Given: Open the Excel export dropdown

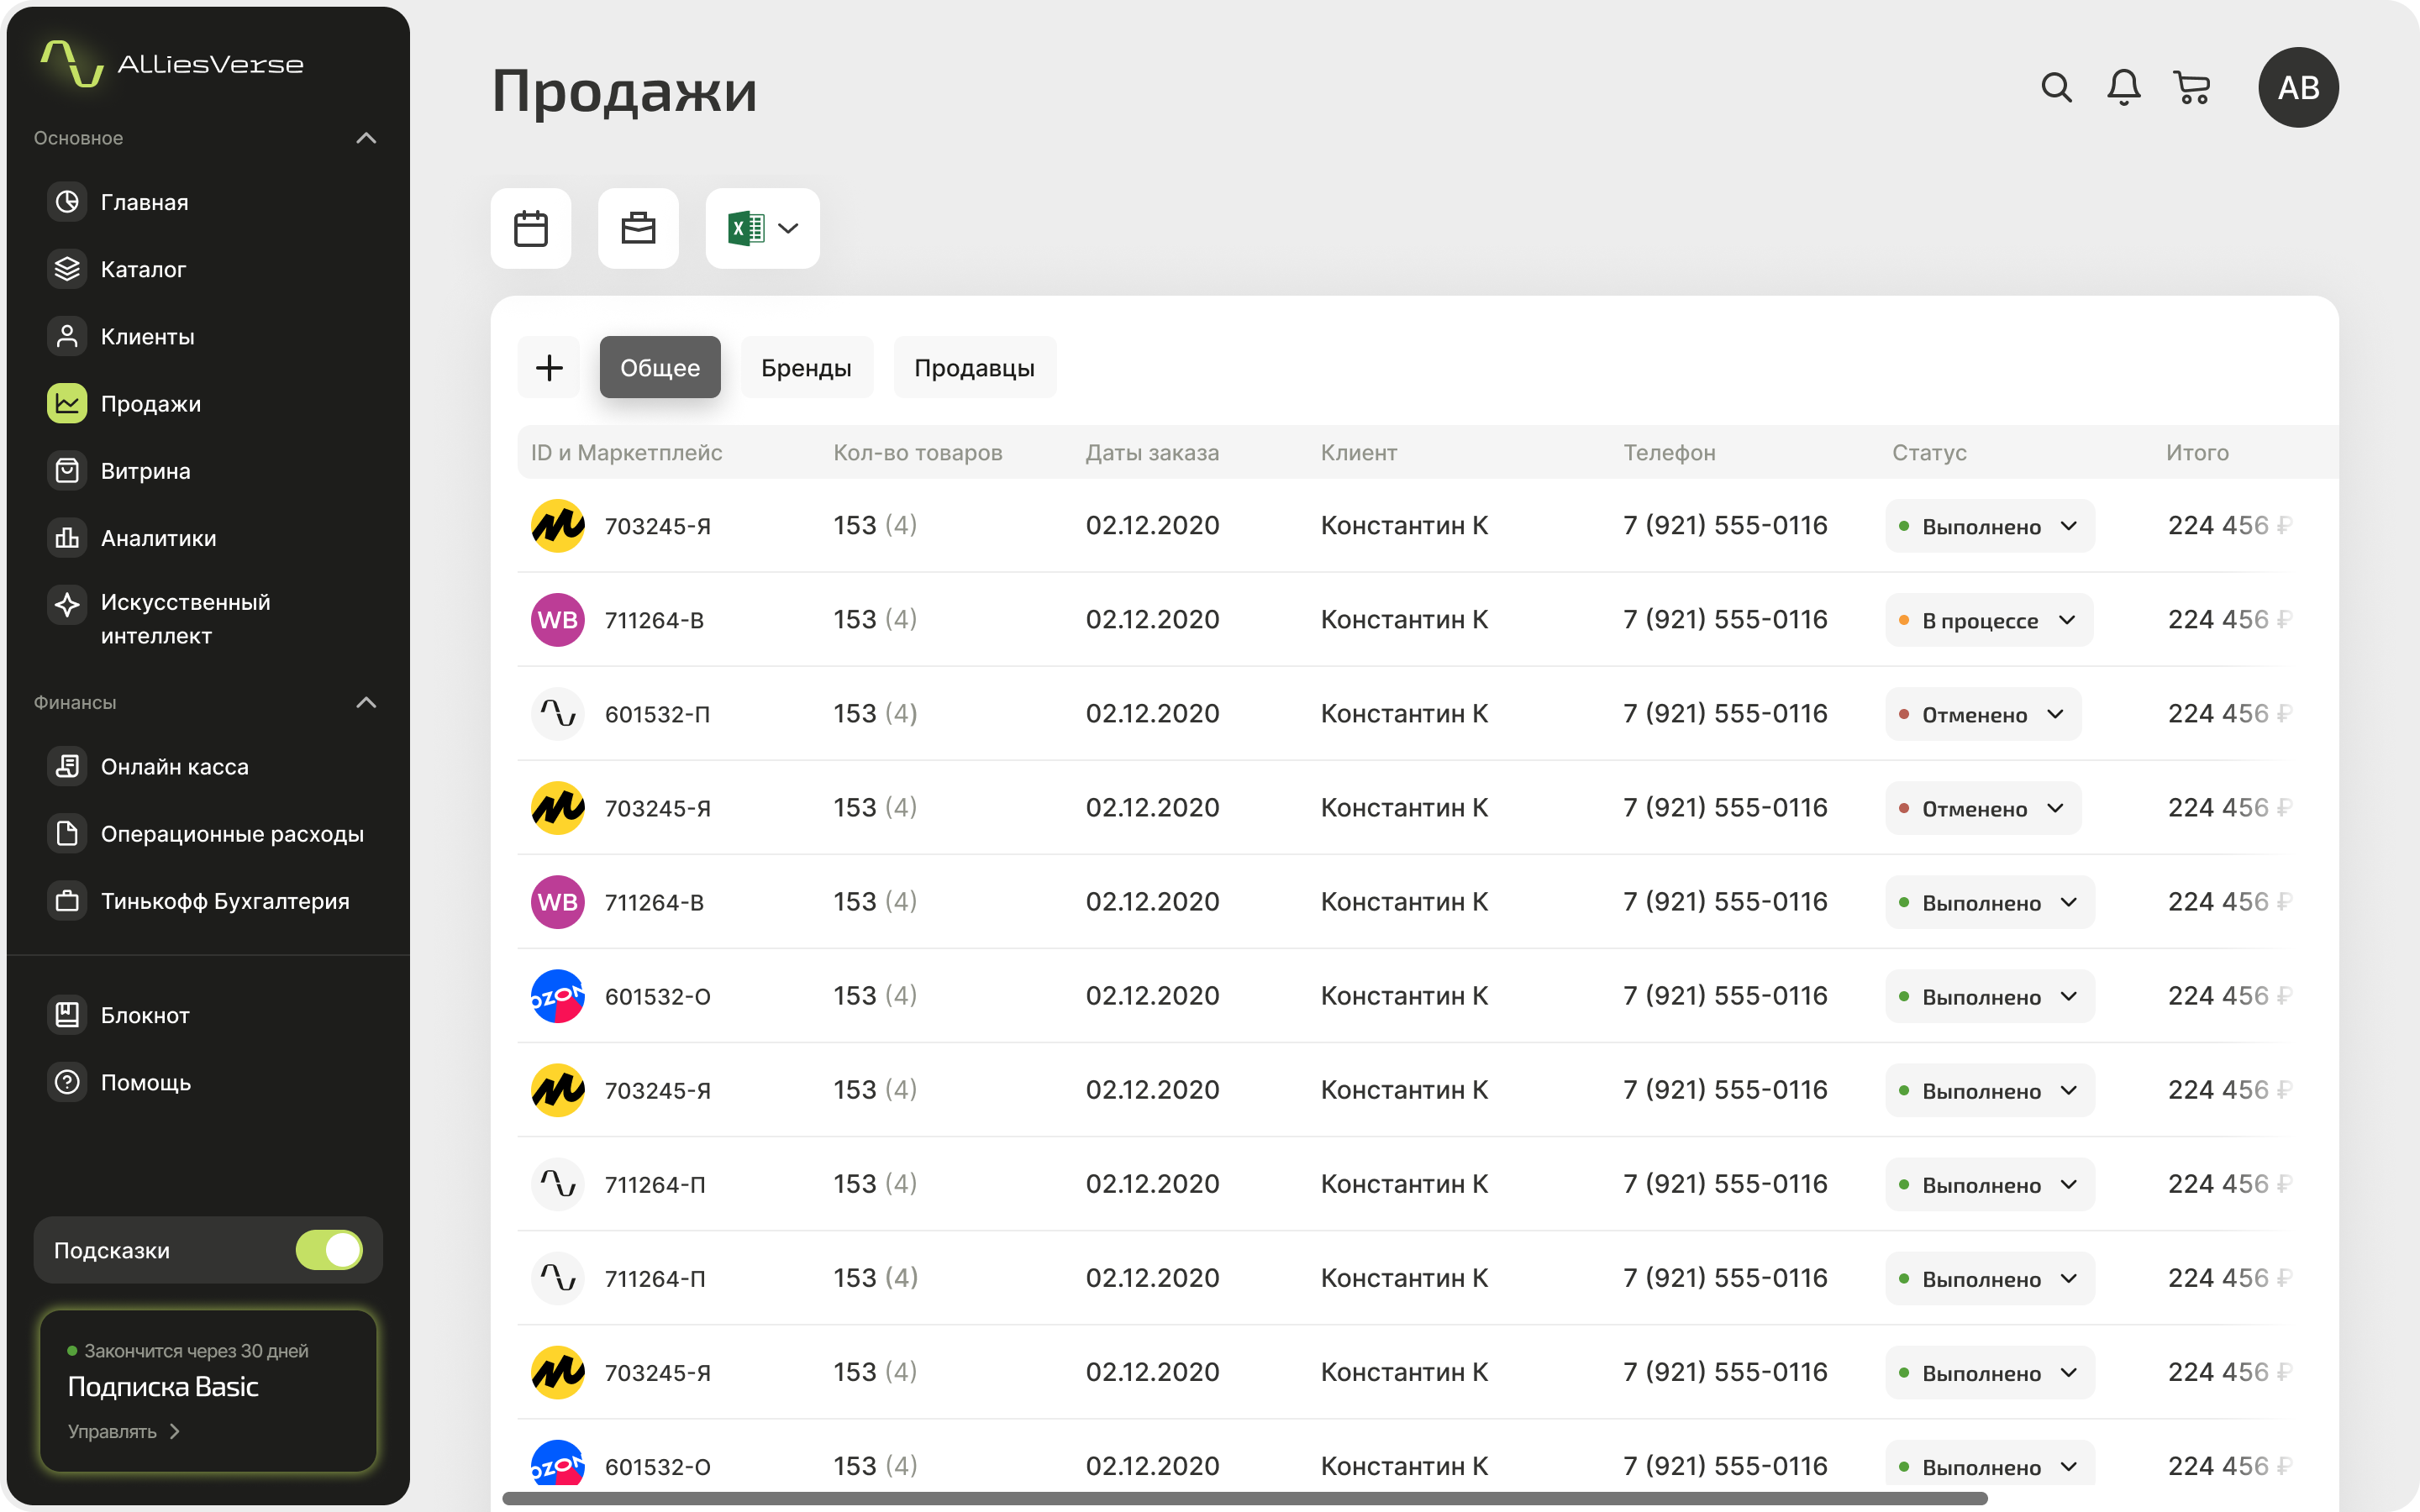Looking at the screenshot, I should pos(762,228).
